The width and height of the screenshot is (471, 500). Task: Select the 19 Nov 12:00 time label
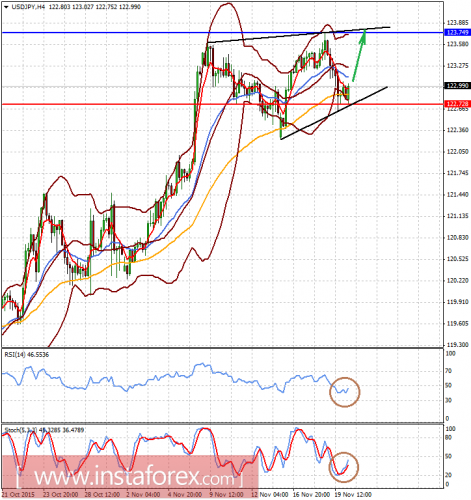click(353, 494)
